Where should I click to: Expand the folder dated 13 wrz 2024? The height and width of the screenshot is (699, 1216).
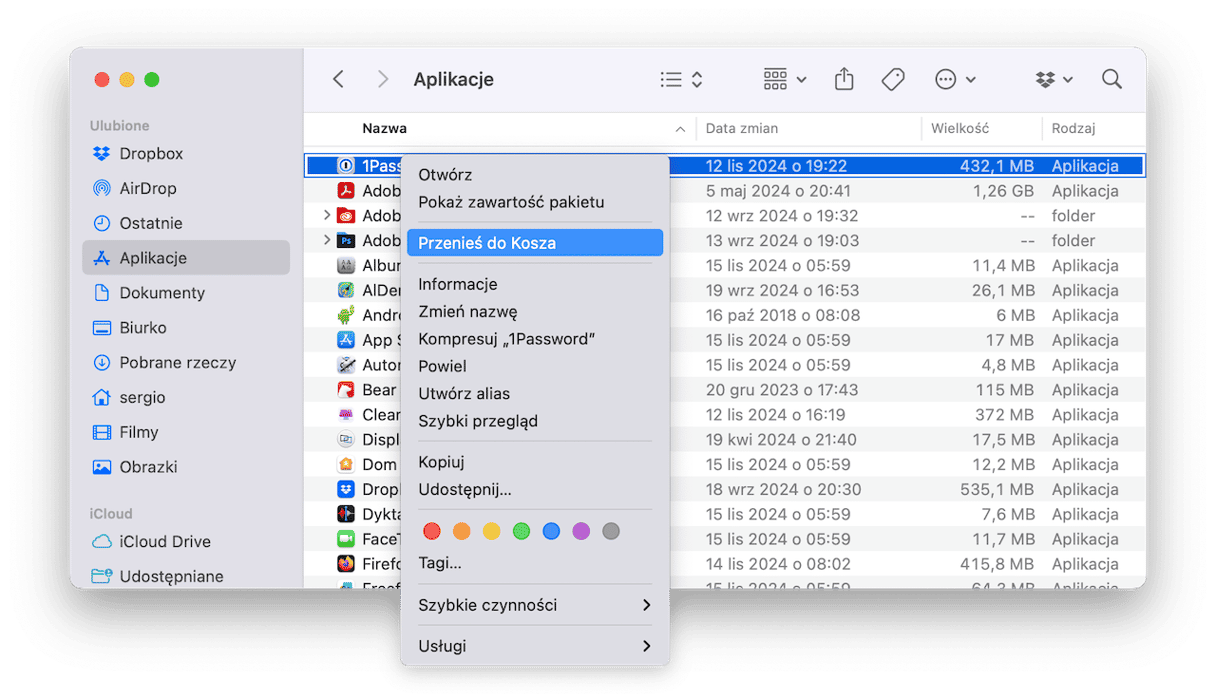point(326,240)
